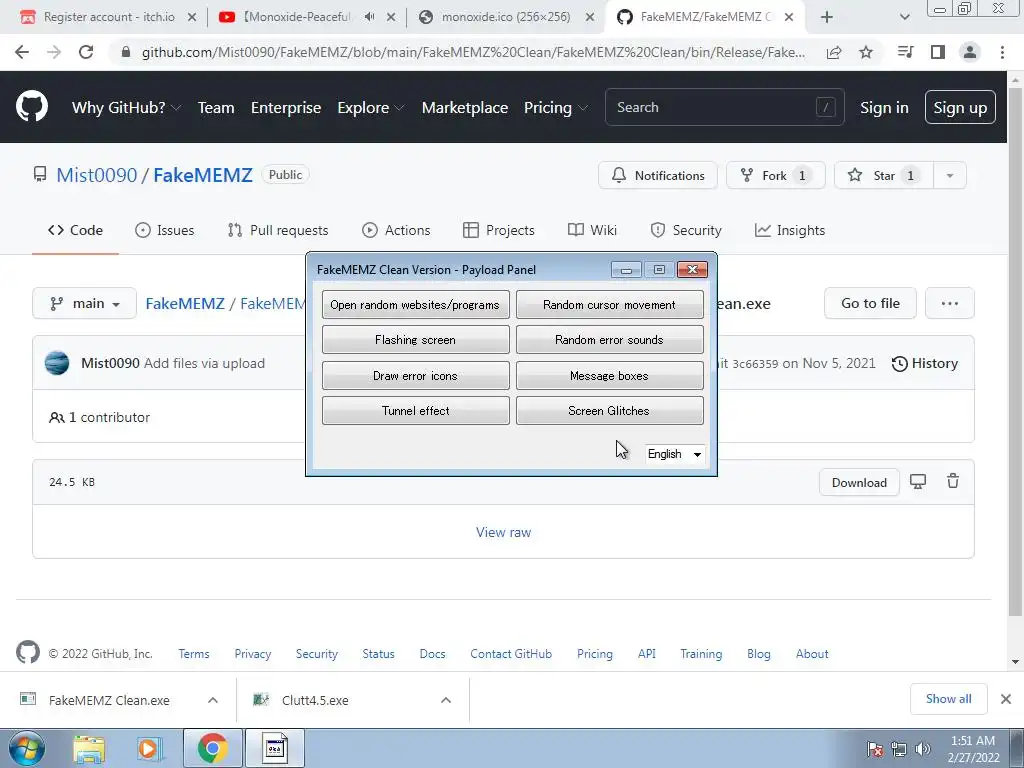Expand the main branch selector
Viewport: 1024px width, 768px height.
click(84, 303)
